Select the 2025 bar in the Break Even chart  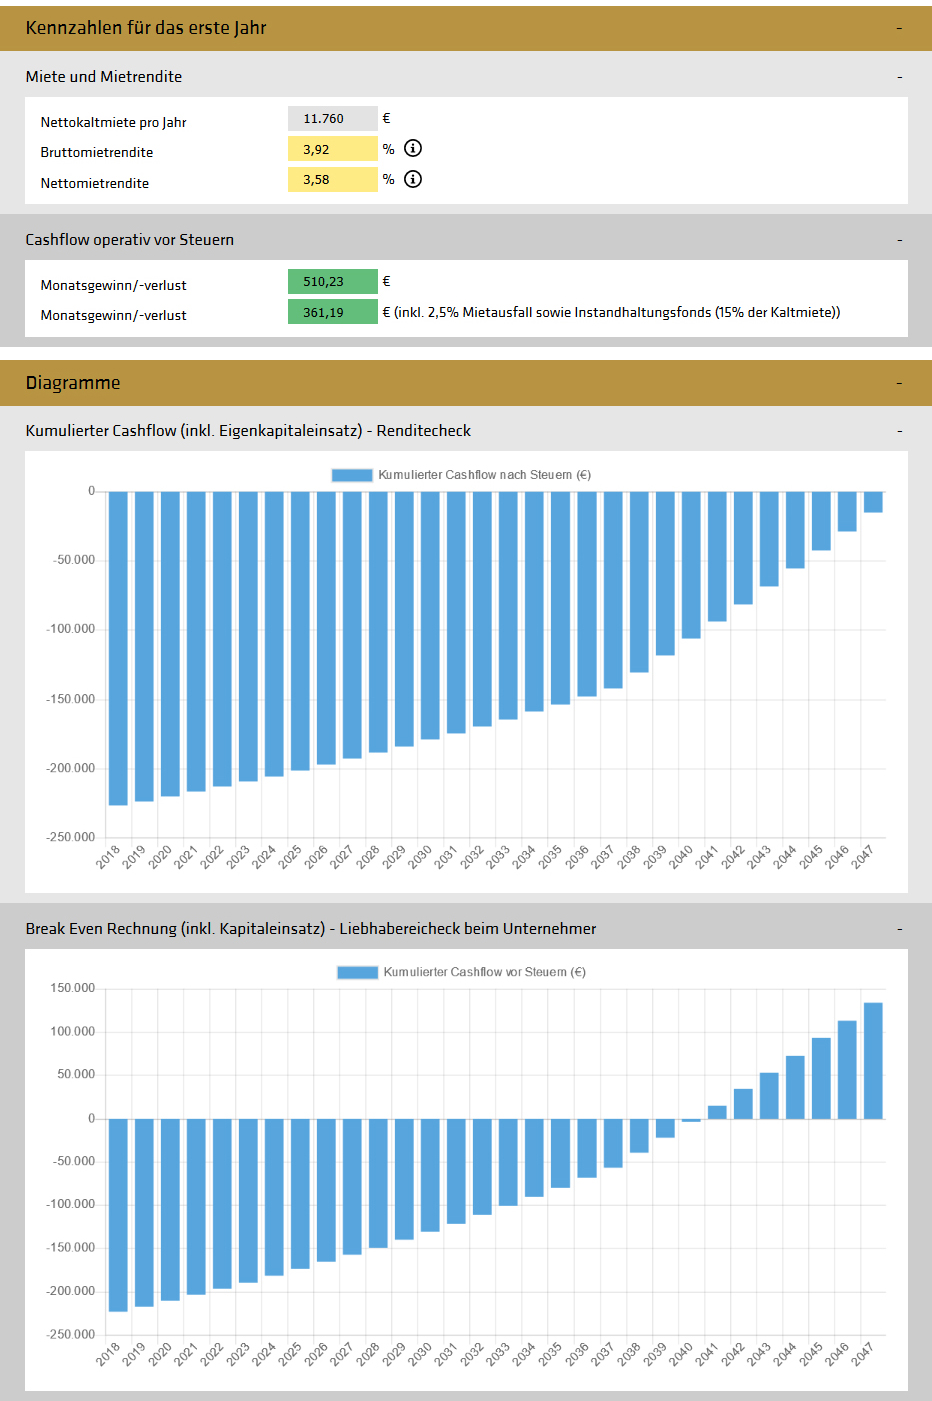coord(300,1193)
